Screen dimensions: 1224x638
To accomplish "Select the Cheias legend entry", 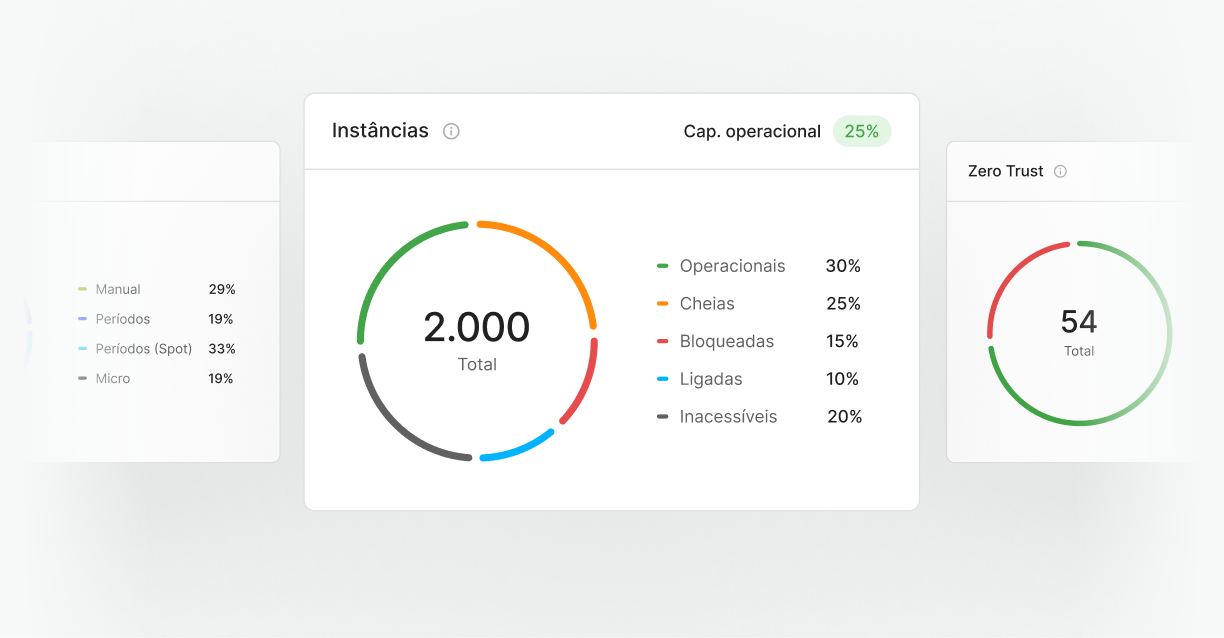I will (707, 304).
